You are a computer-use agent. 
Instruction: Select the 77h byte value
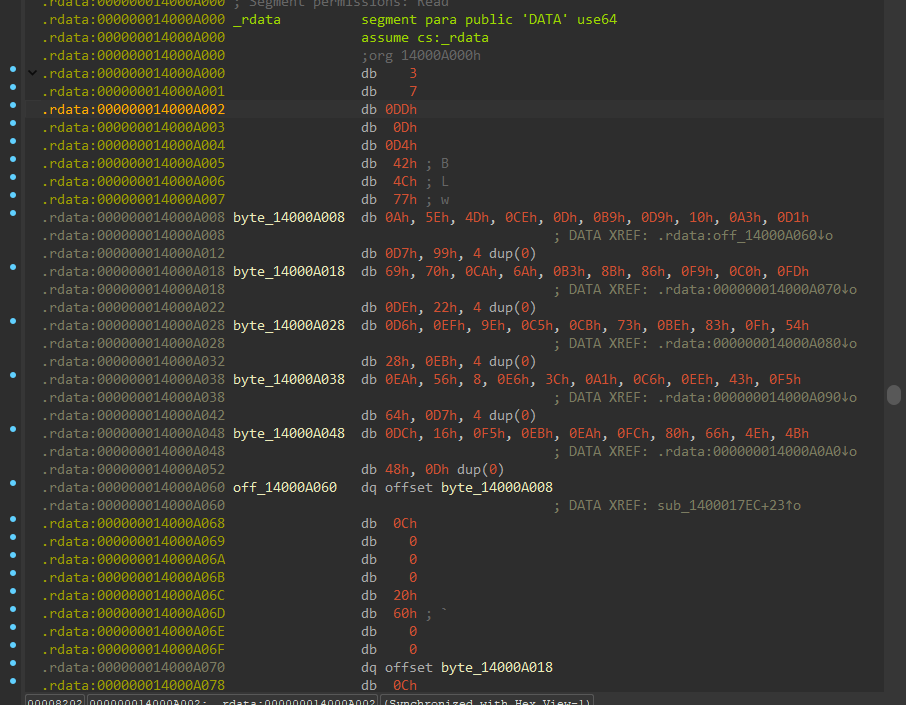click(x=404, y=199)
